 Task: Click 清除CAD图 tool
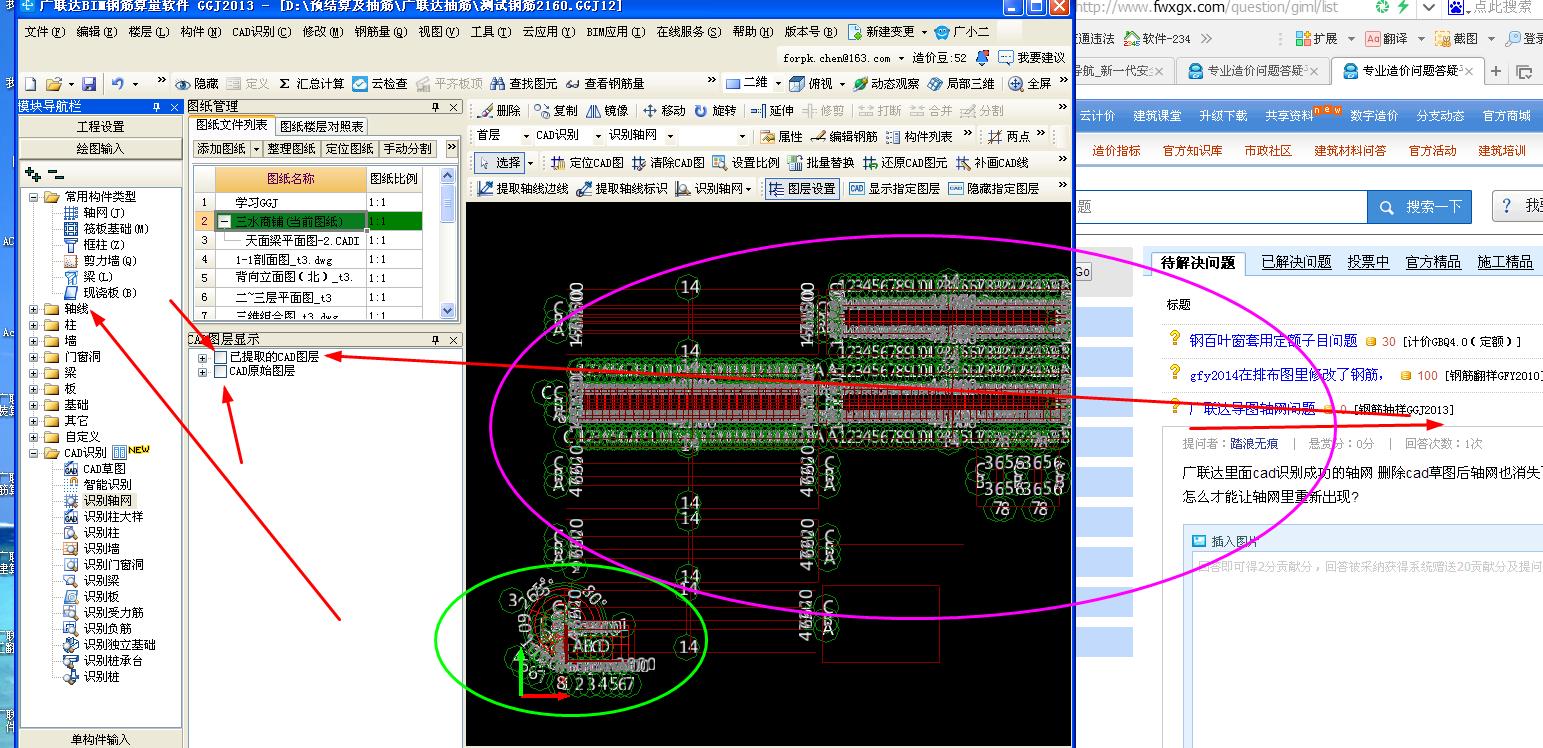[668, 163]
